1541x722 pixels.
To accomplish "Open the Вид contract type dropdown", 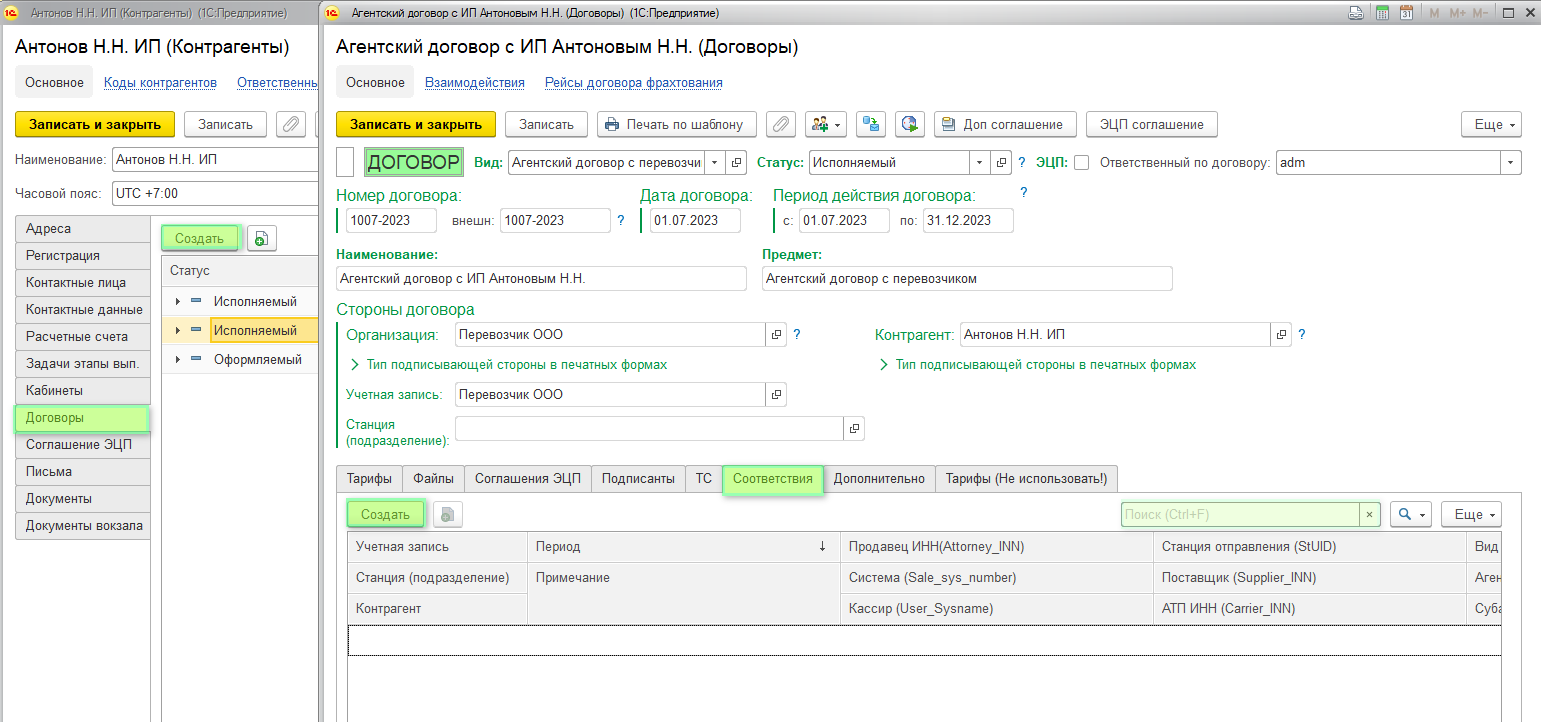I will tap(716, 162).
